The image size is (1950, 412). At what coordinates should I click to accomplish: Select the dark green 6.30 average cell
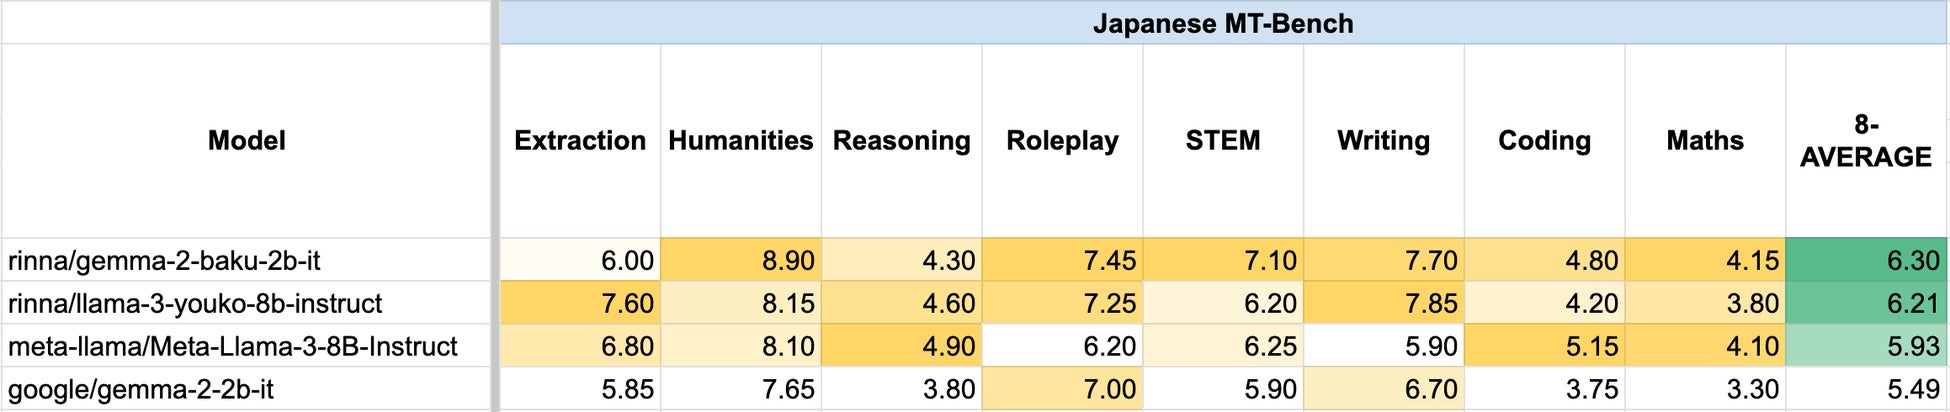tap(1866, 260)
